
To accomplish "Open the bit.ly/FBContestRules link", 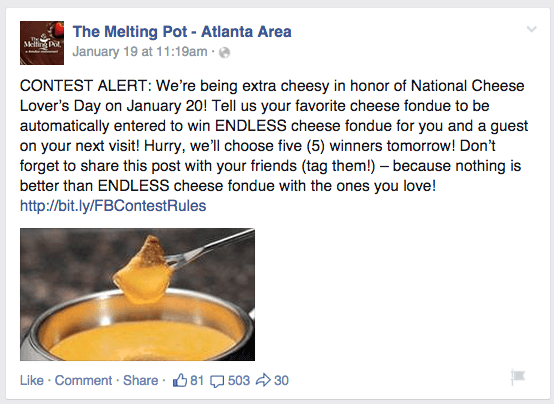I will pyautogui.click(x=113, y=206).
